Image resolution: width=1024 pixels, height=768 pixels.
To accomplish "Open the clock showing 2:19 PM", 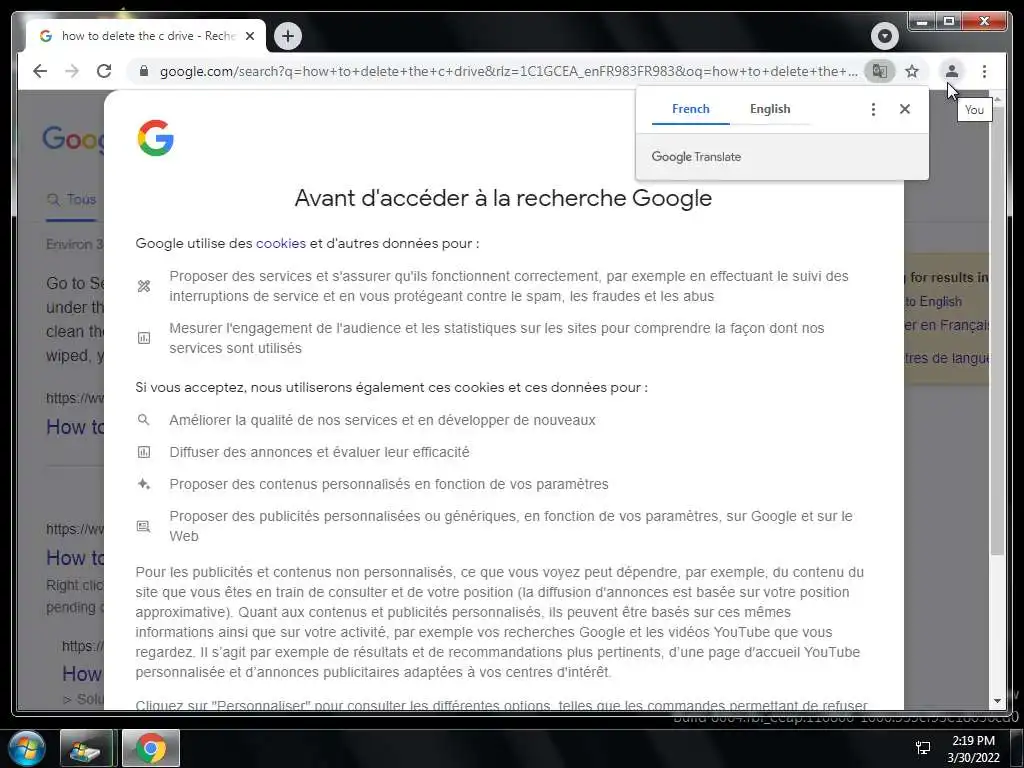I will click(973, 749).
